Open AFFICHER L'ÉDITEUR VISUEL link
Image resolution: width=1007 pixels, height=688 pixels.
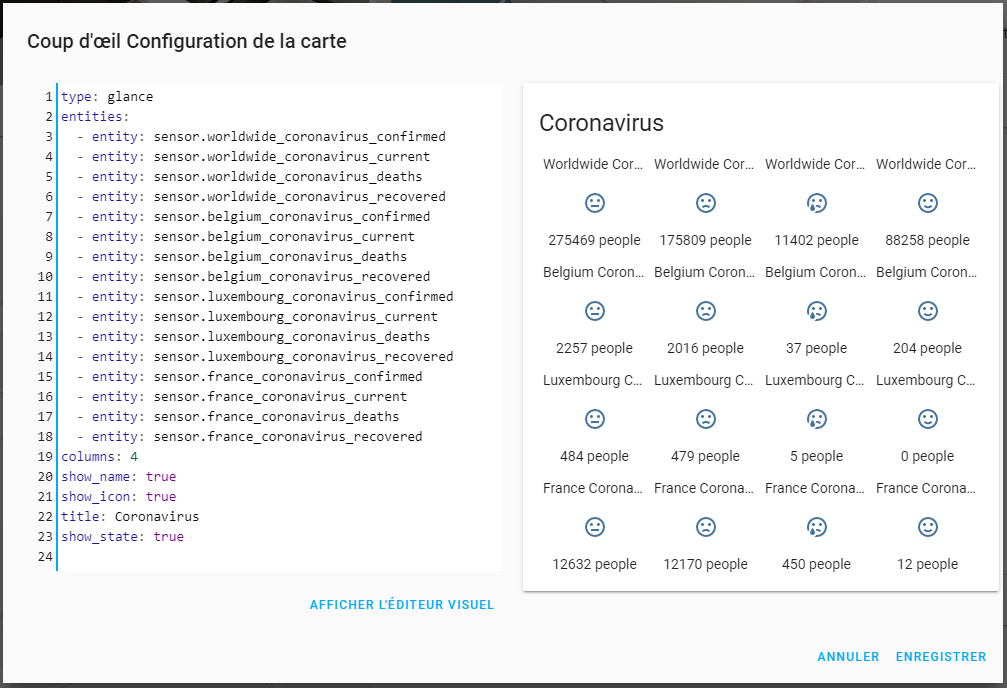pyautogui.click(x=402, y=605)
